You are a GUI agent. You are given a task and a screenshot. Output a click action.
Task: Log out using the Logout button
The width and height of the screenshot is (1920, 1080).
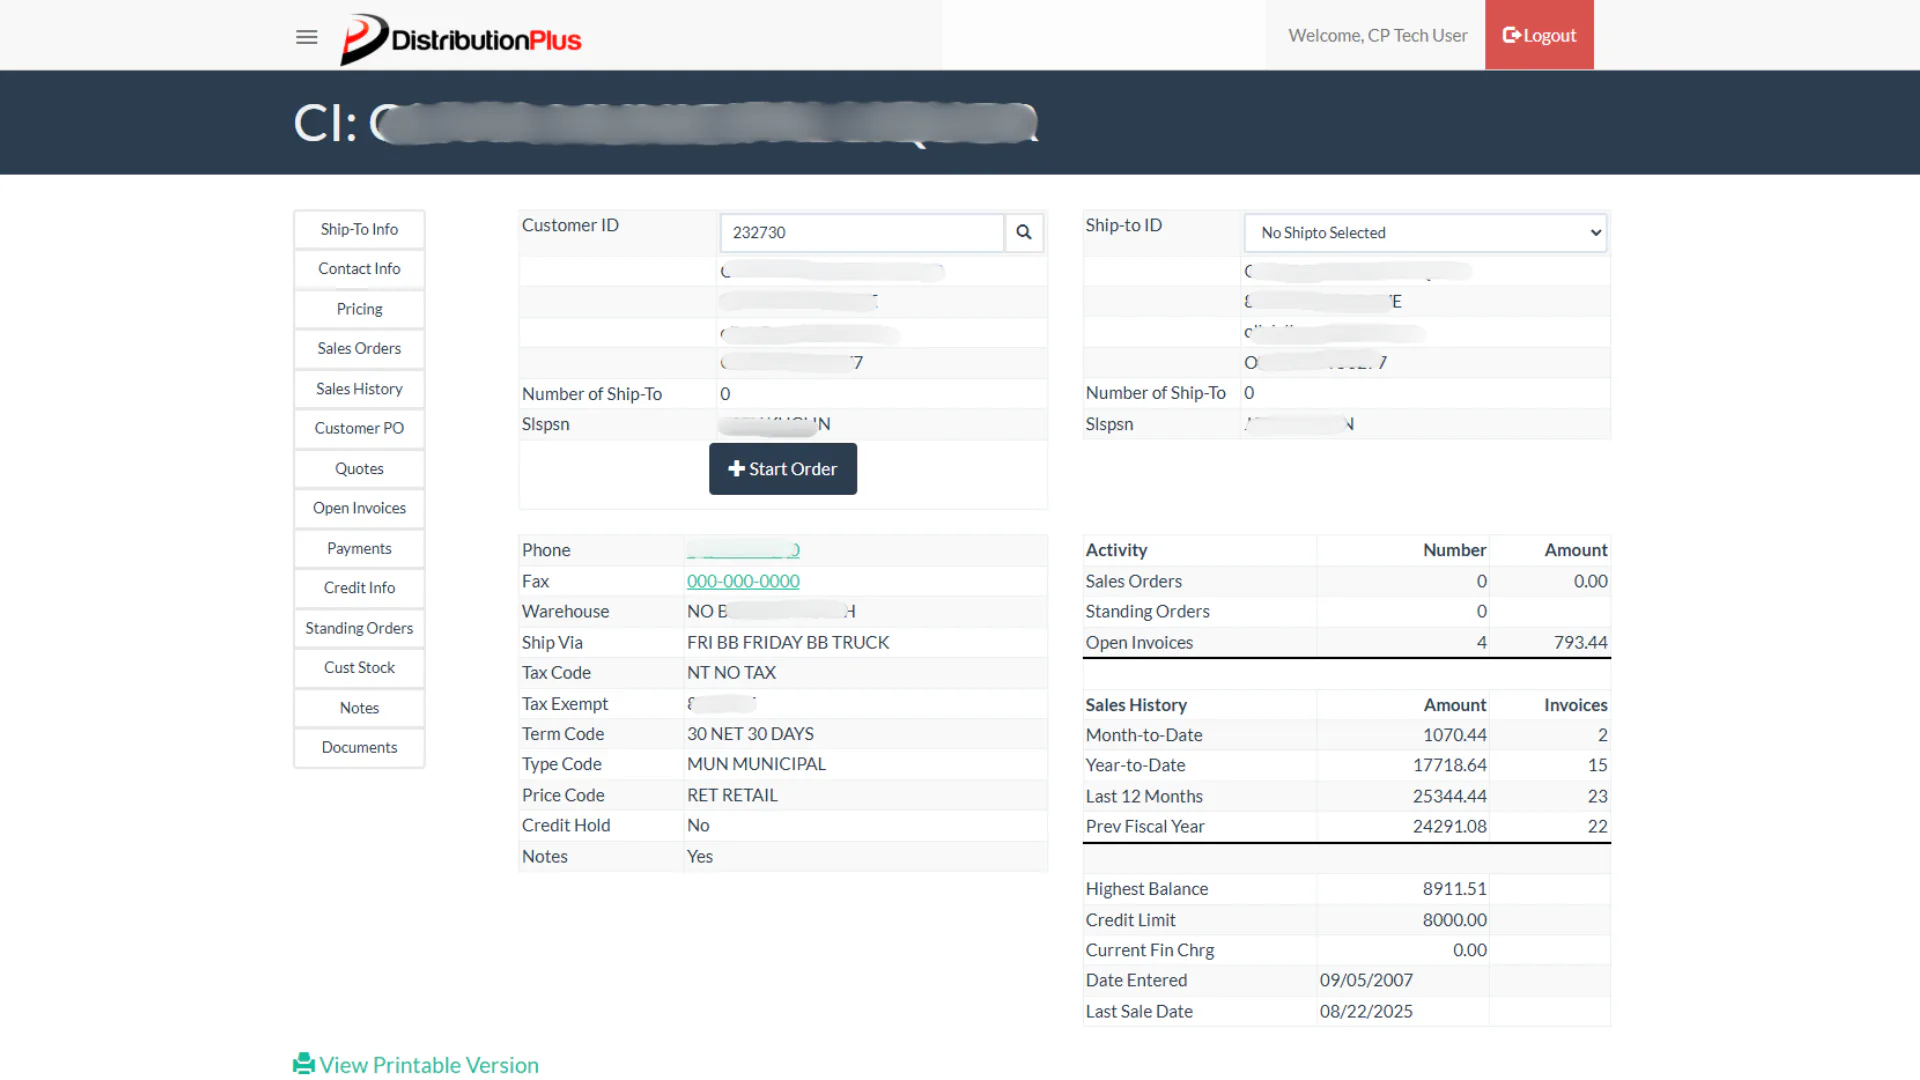(1539, 35)
